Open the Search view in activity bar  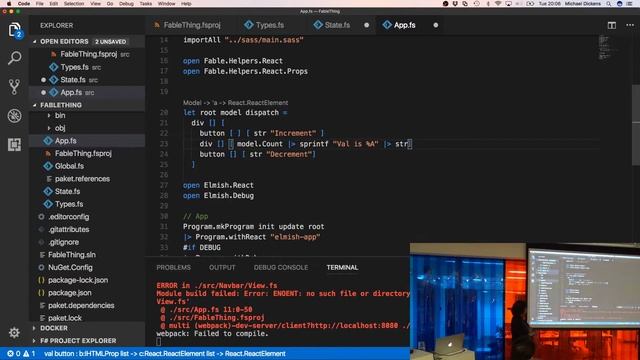pyautogui.click(x=14, y=58)
